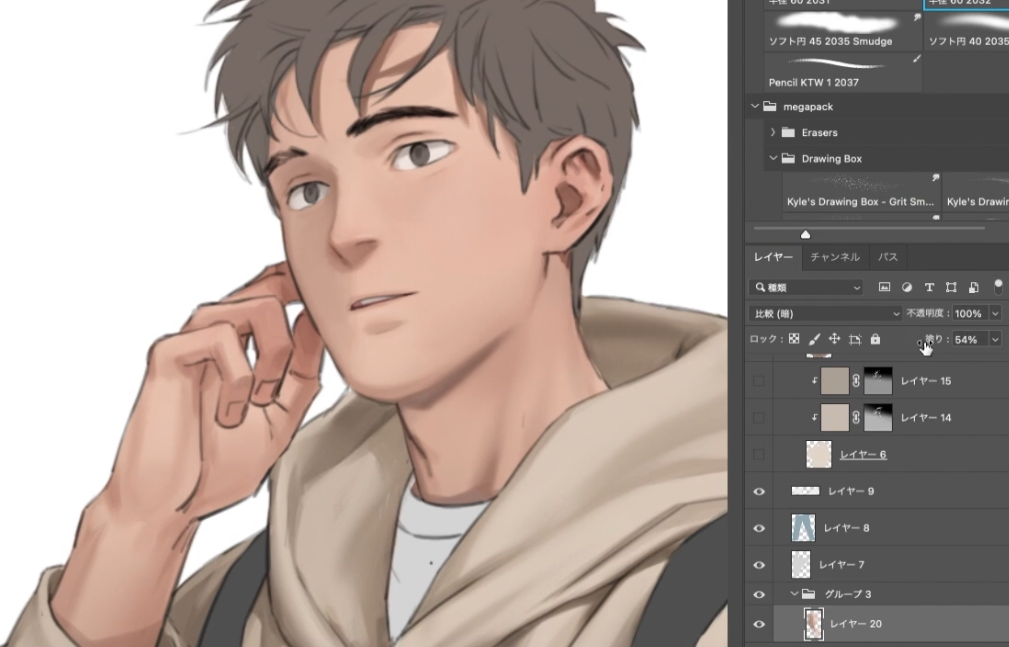Collapse the megapack brush group chevron
This screenshot has height=647, width=1009.
coord(754,106)
